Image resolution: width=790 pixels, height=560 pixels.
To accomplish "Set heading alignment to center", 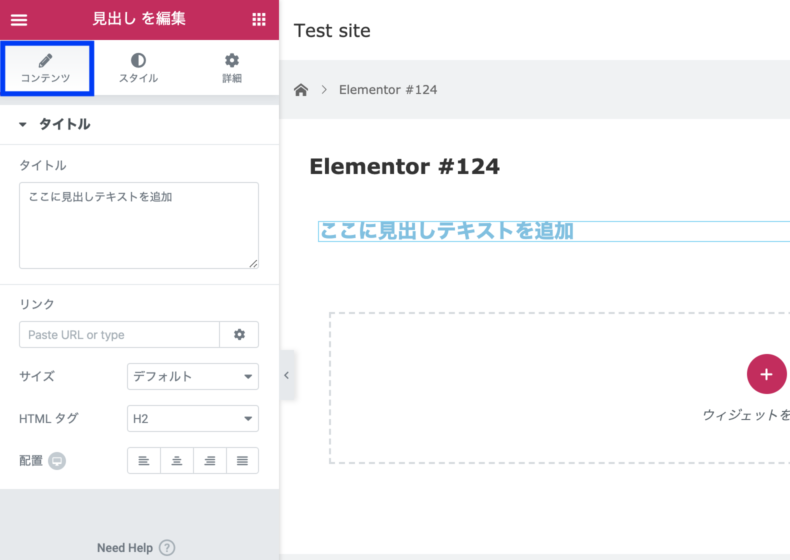I will [x=177, y=461].
